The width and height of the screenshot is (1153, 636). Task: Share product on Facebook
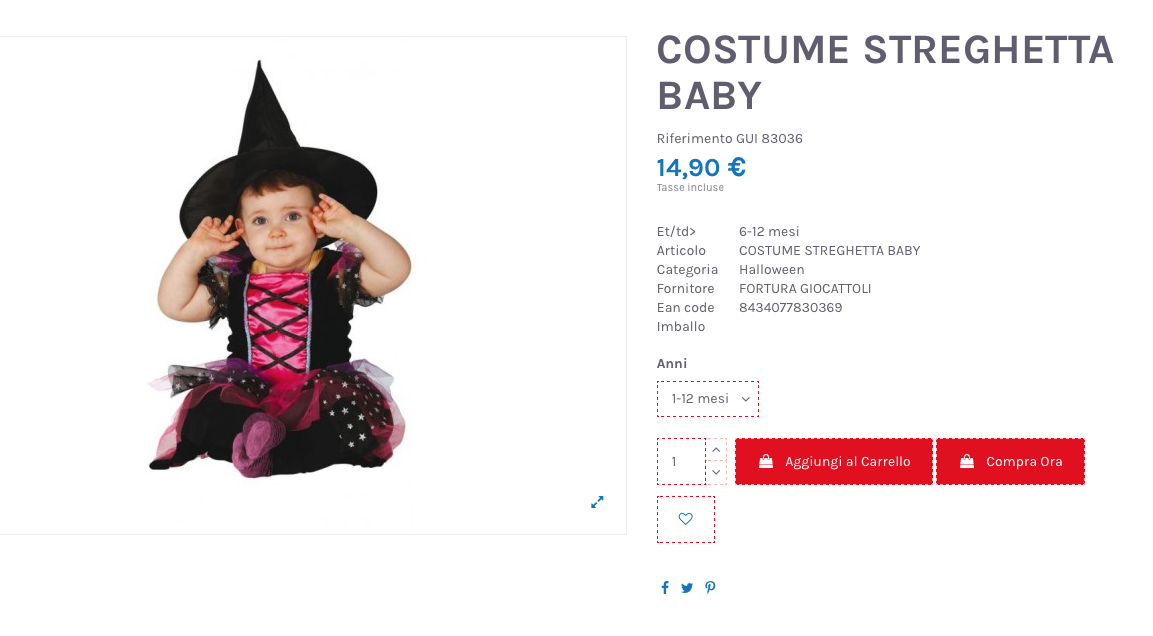[664, 588]
